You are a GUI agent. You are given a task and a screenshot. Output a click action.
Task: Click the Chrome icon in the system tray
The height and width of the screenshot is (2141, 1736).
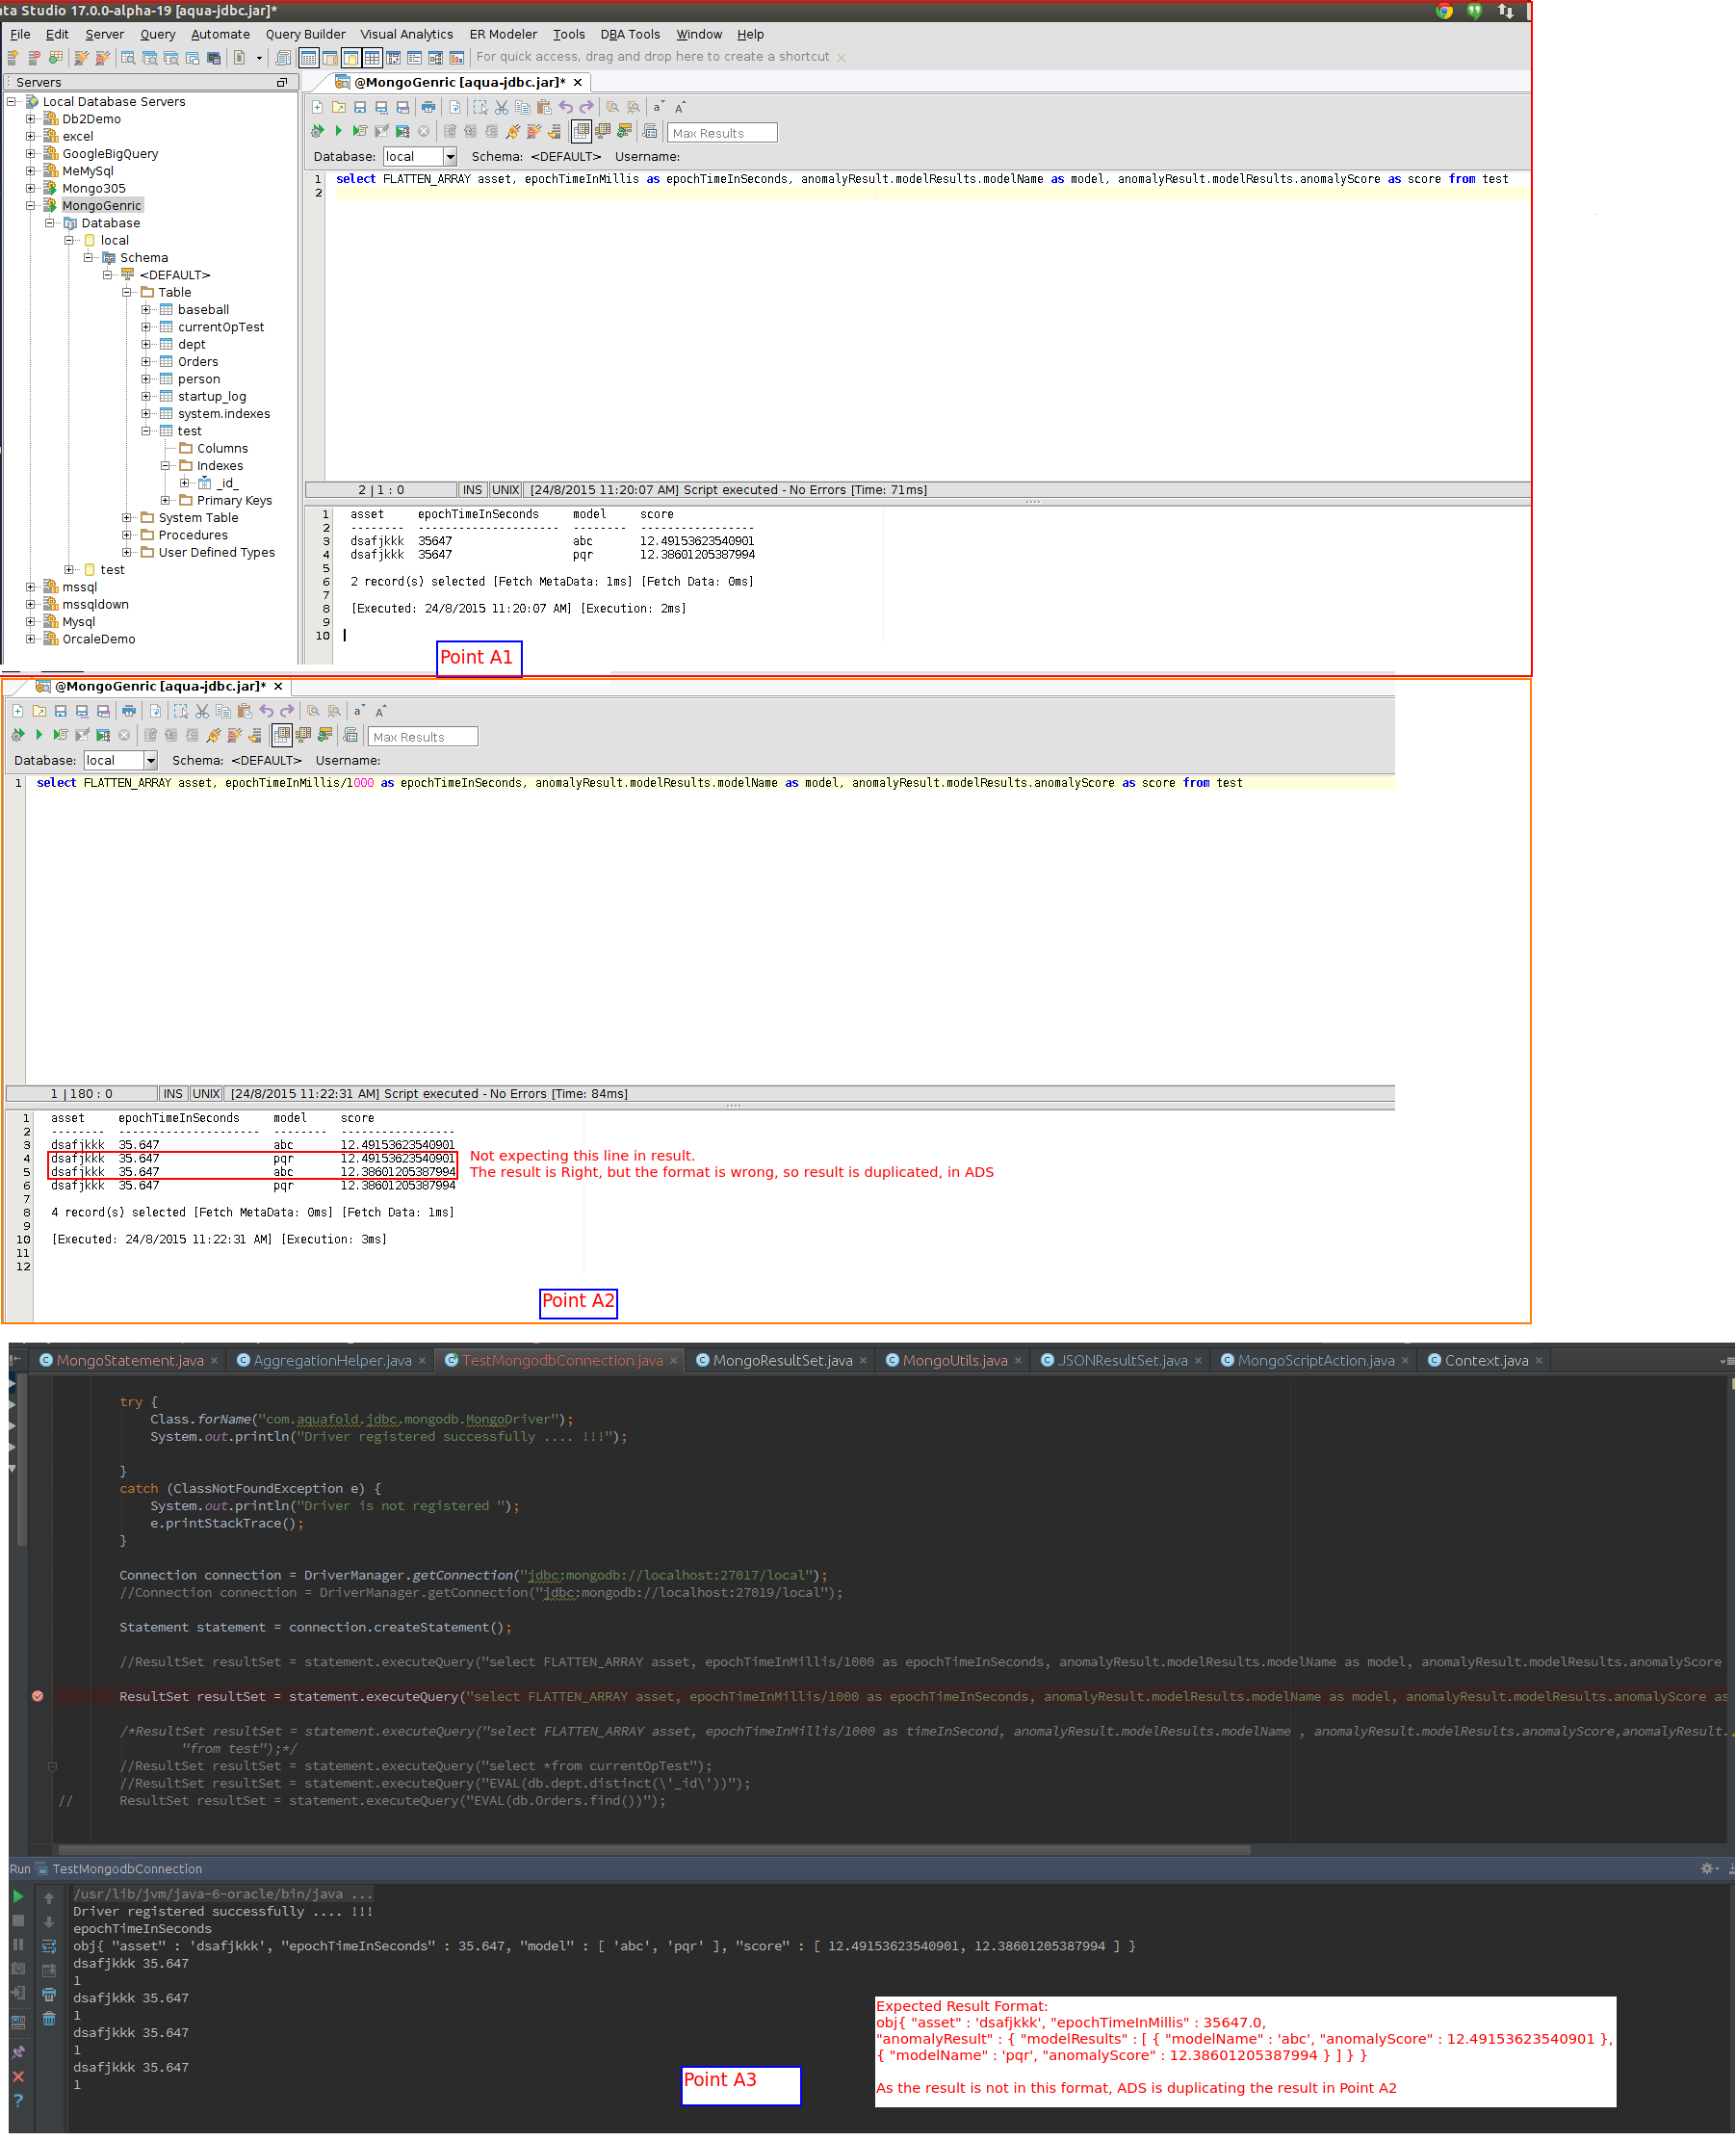(x=1444, y=11)
